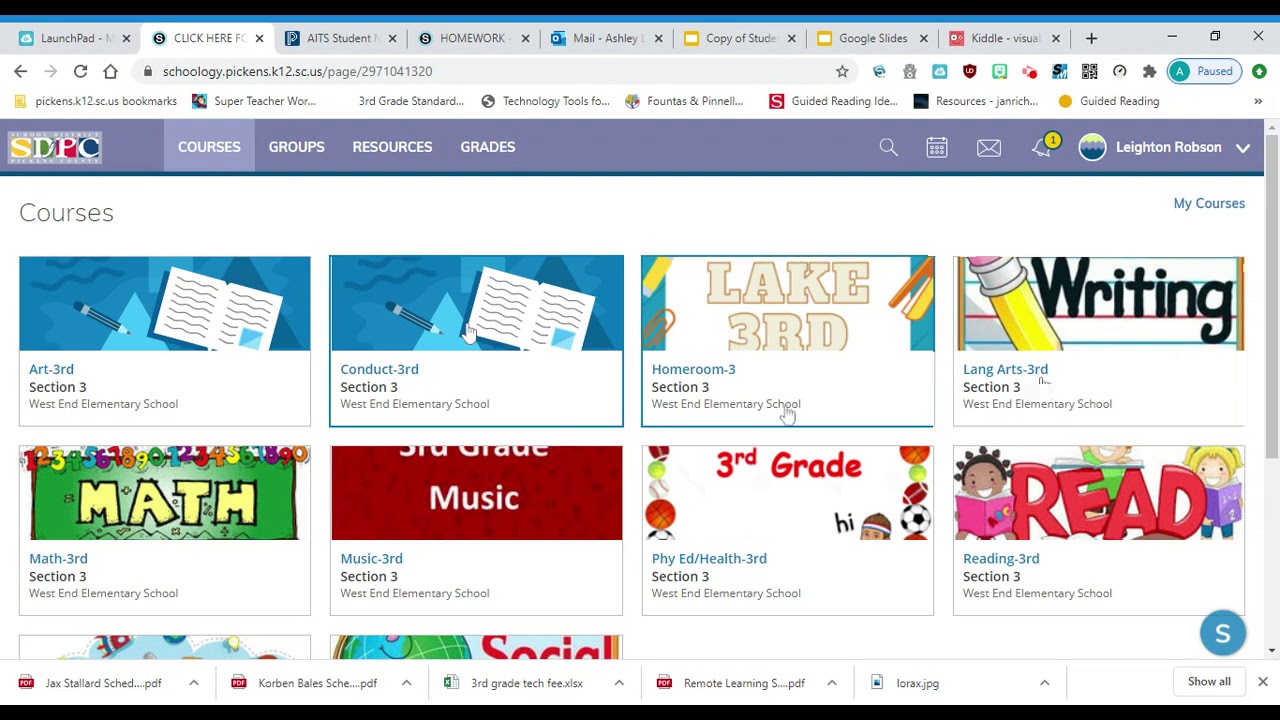This screenshot has height=720, width=1280.
Task: Open the pickens.k12.sc.us bookmarks folder
Action: (96, 101)
